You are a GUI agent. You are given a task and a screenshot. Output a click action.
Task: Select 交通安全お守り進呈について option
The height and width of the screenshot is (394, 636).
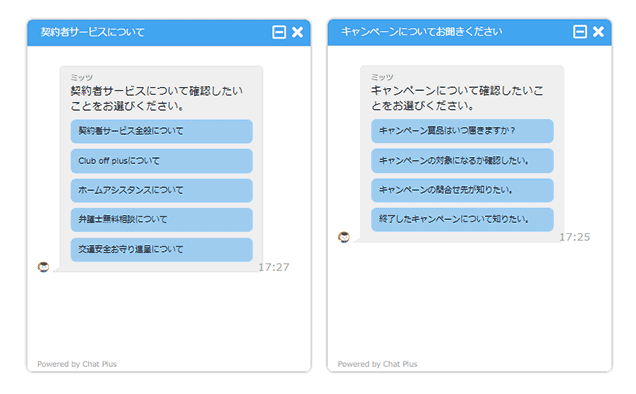161,249
